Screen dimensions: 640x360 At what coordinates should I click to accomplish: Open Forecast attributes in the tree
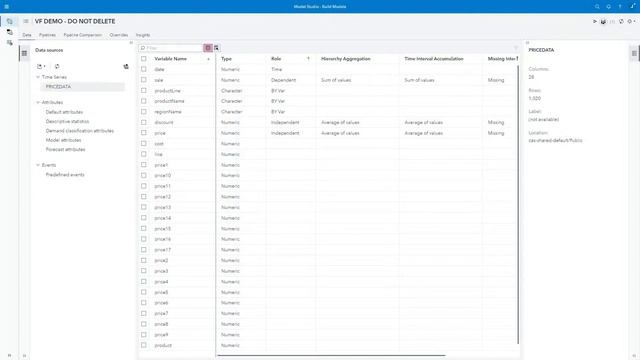click(x=65, y=149)
